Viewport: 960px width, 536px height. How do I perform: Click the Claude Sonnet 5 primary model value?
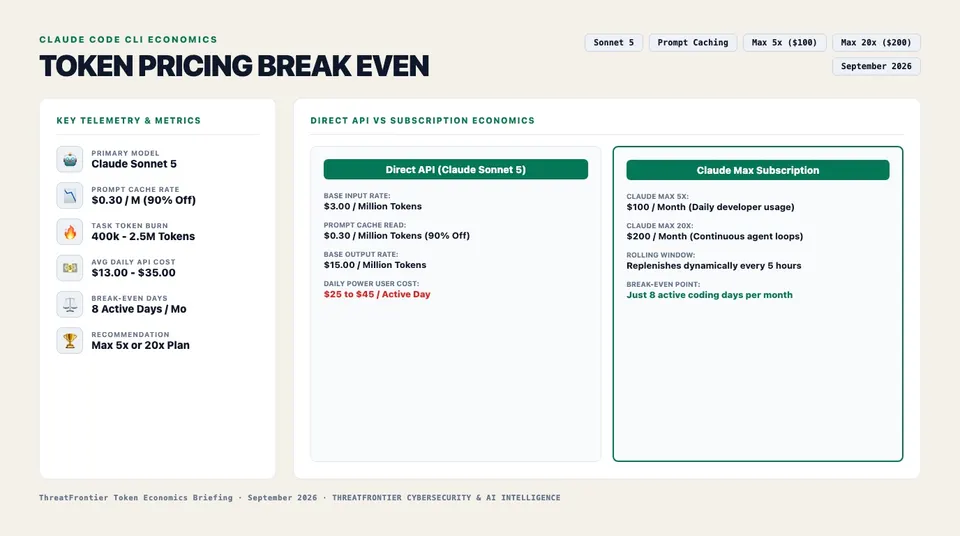[134, 164]
